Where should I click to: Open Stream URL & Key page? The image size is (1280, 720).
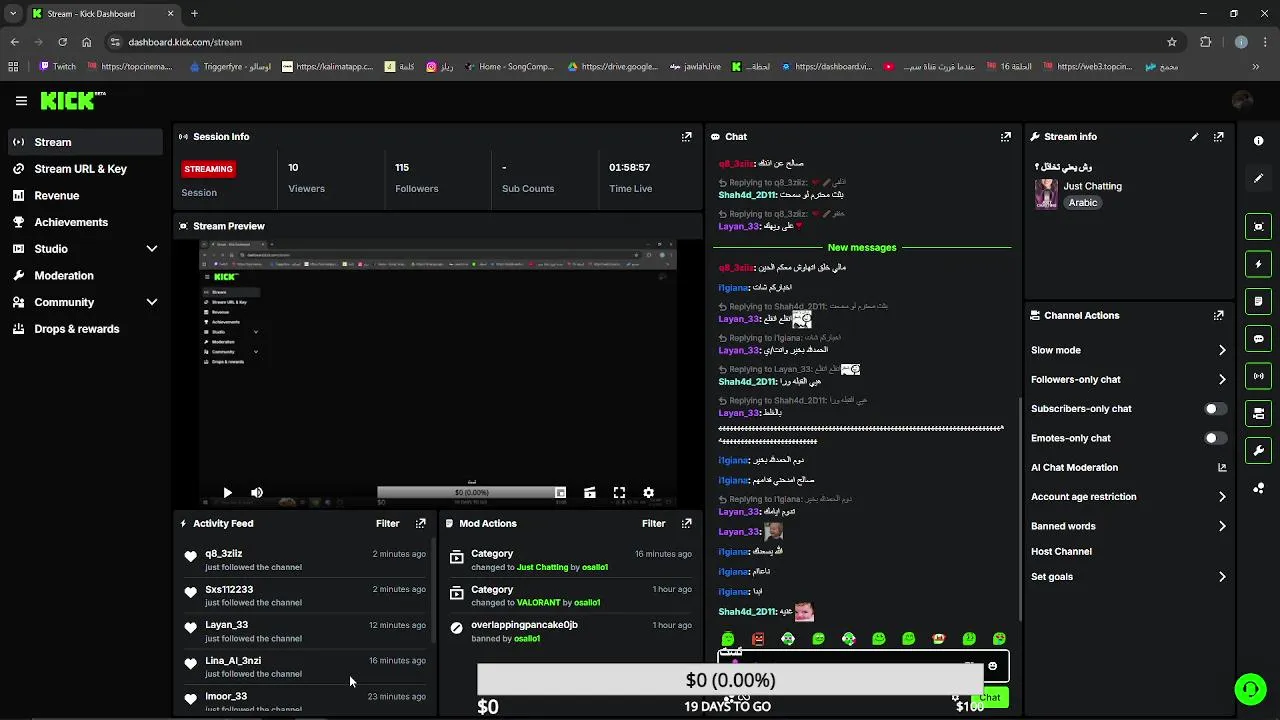[x=85, y=169]
